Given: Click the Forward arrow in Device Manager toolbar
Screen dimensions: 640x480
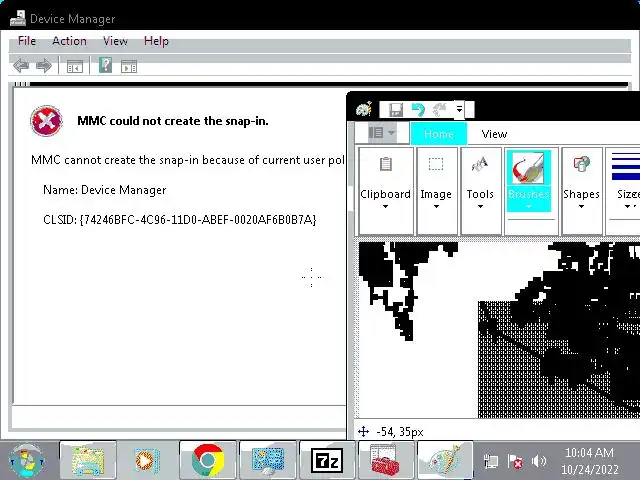Looking at the screenshot, I should coord(44,65).
